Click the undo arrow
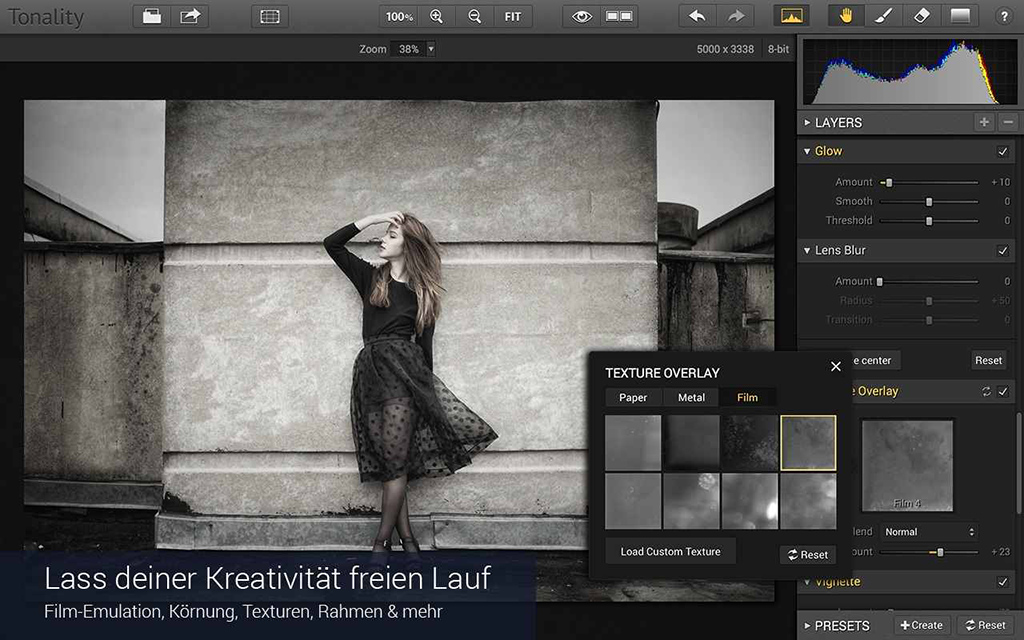Screen dimensions: 1024x640 pos(697,16)
